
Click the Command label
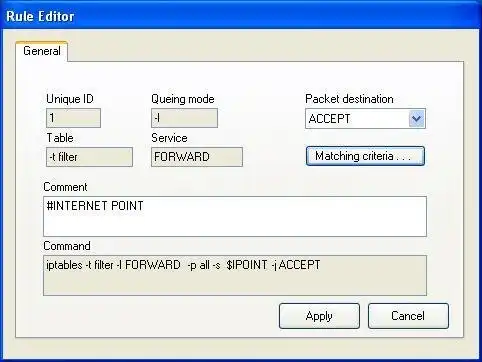pos(67,246)
